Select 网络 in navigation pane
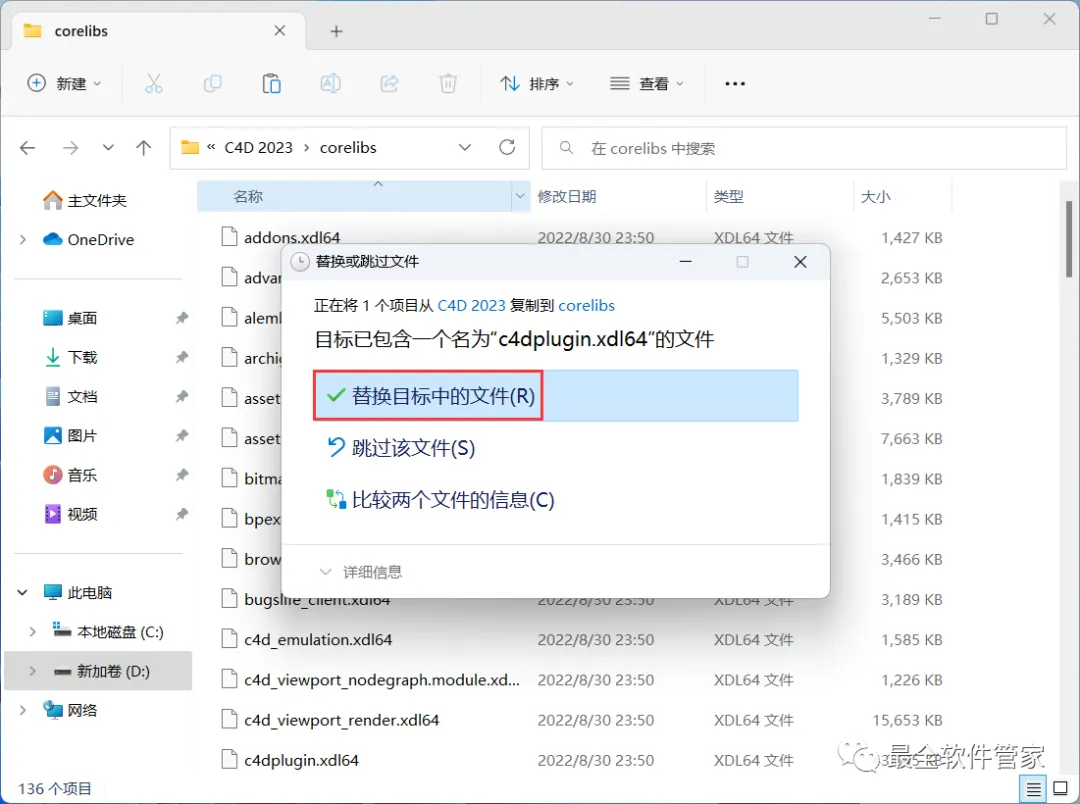Viewport: 1080px width, 804px height. pyautogui.click(x=70, y=710)
